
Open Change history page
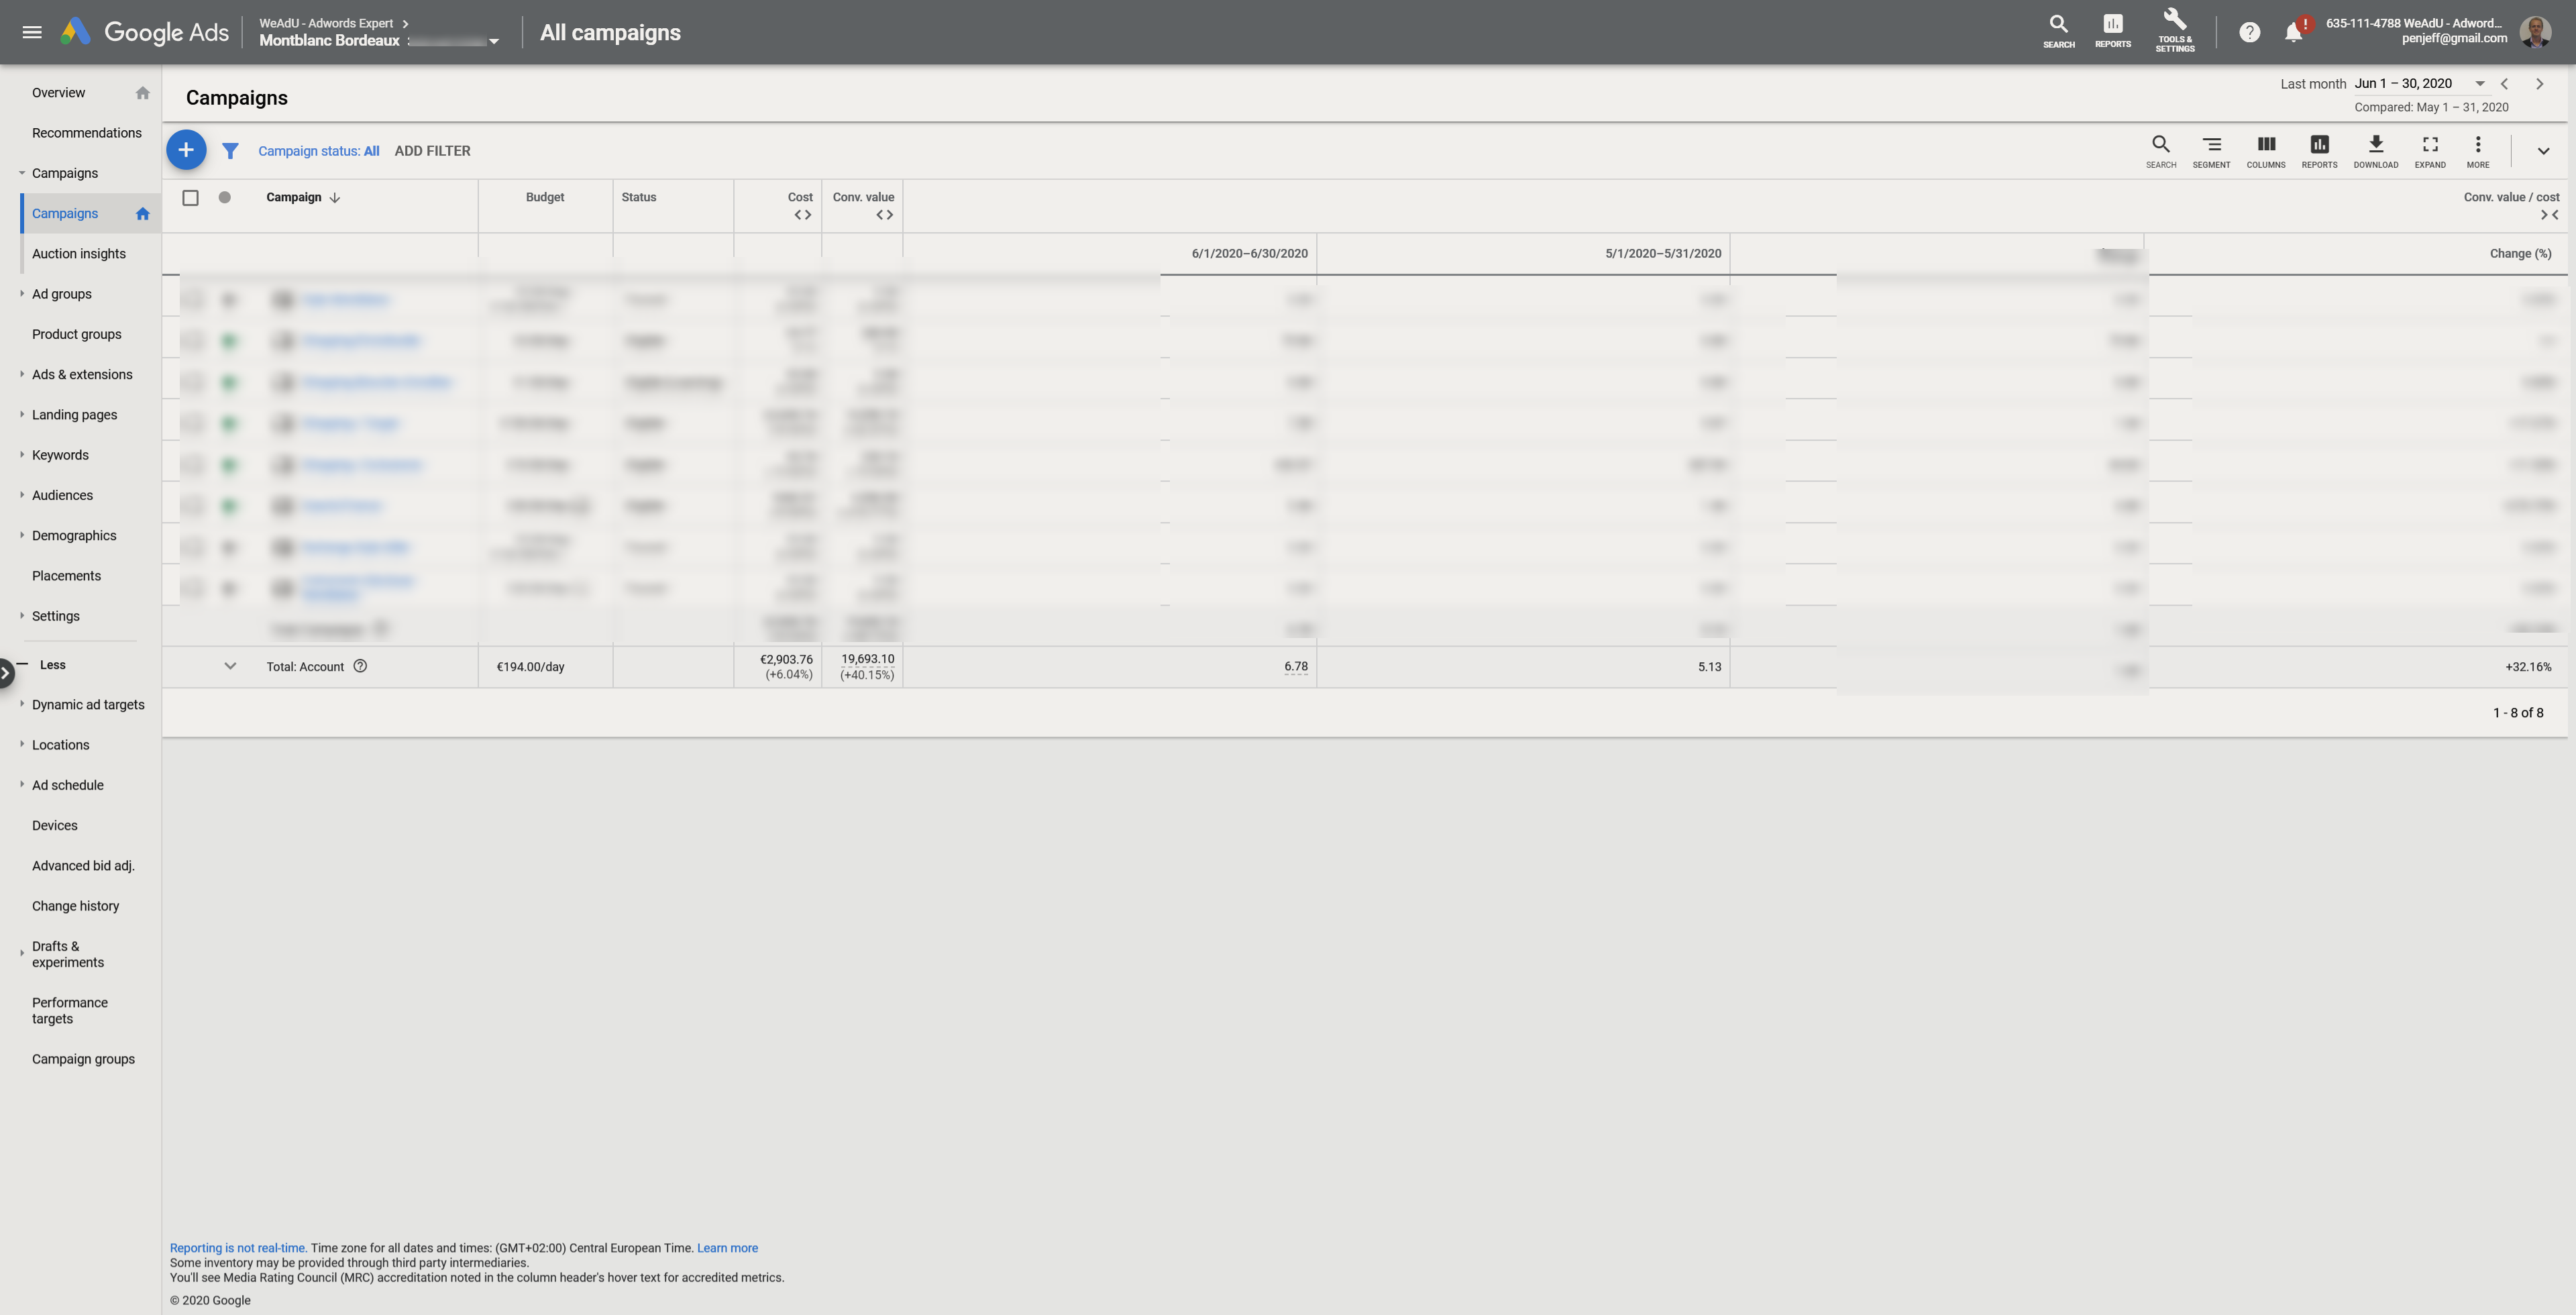(x=75, y=906)
